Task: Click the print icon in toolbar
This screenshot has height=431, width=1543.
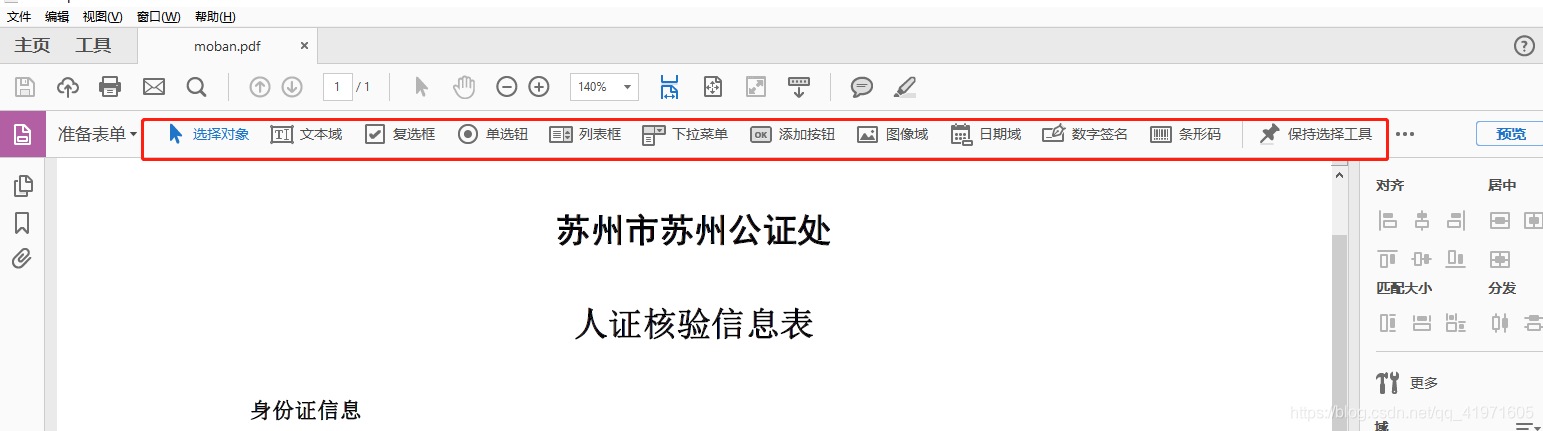Action: (x=110, y=87)
